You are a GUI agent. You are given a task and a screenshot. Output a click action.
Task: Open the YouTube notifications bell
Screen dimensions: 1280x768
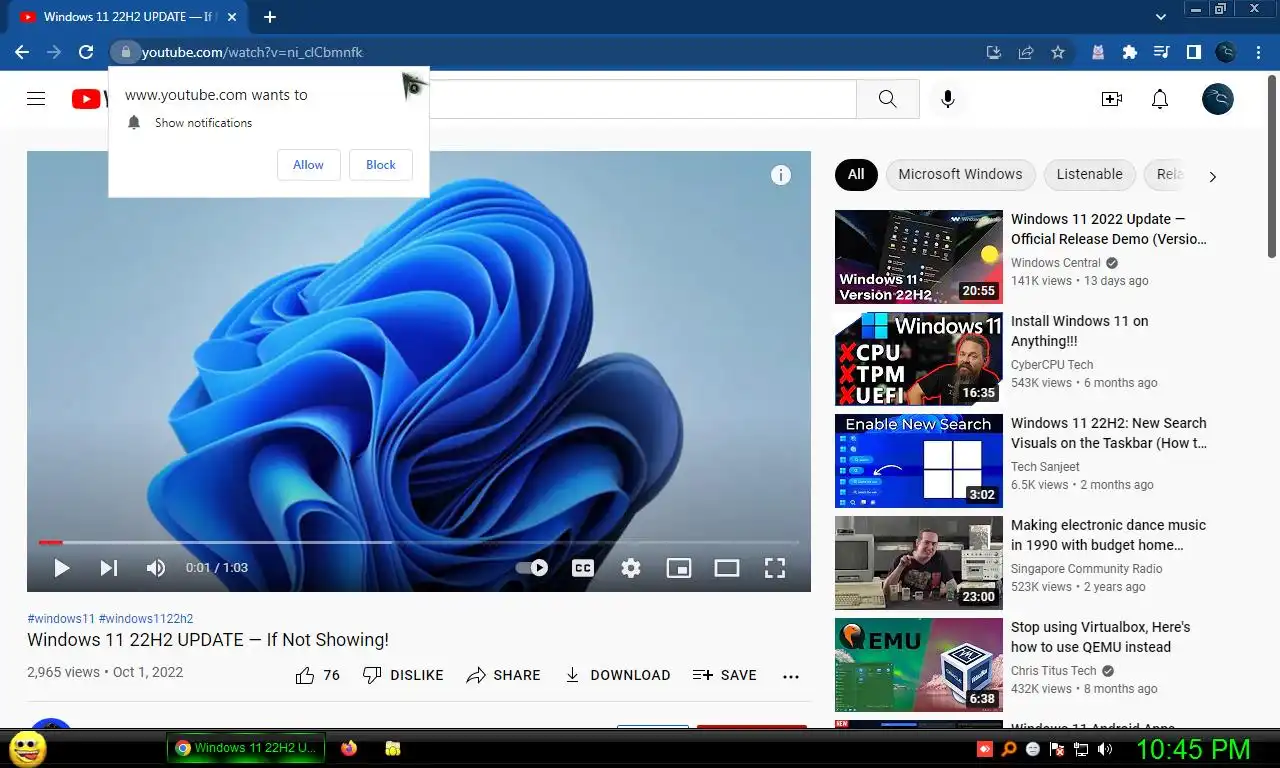coord(1160,99)
